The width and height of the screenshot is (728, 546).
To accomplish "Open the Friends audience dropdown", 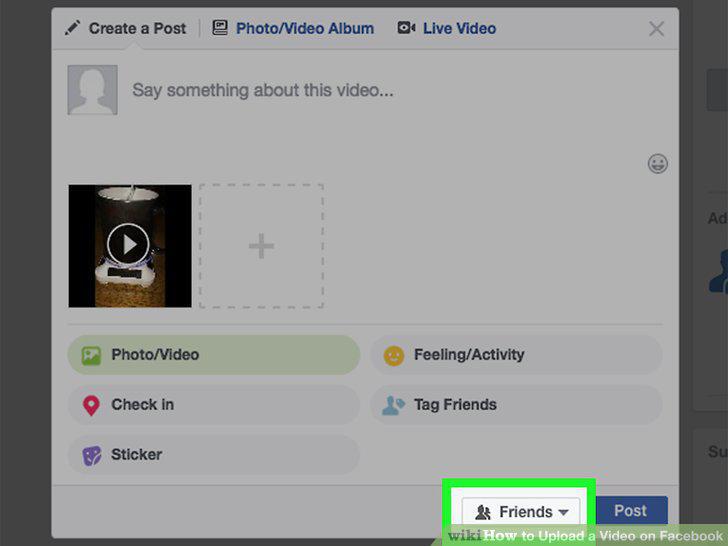I will click(x=521, y=512).
